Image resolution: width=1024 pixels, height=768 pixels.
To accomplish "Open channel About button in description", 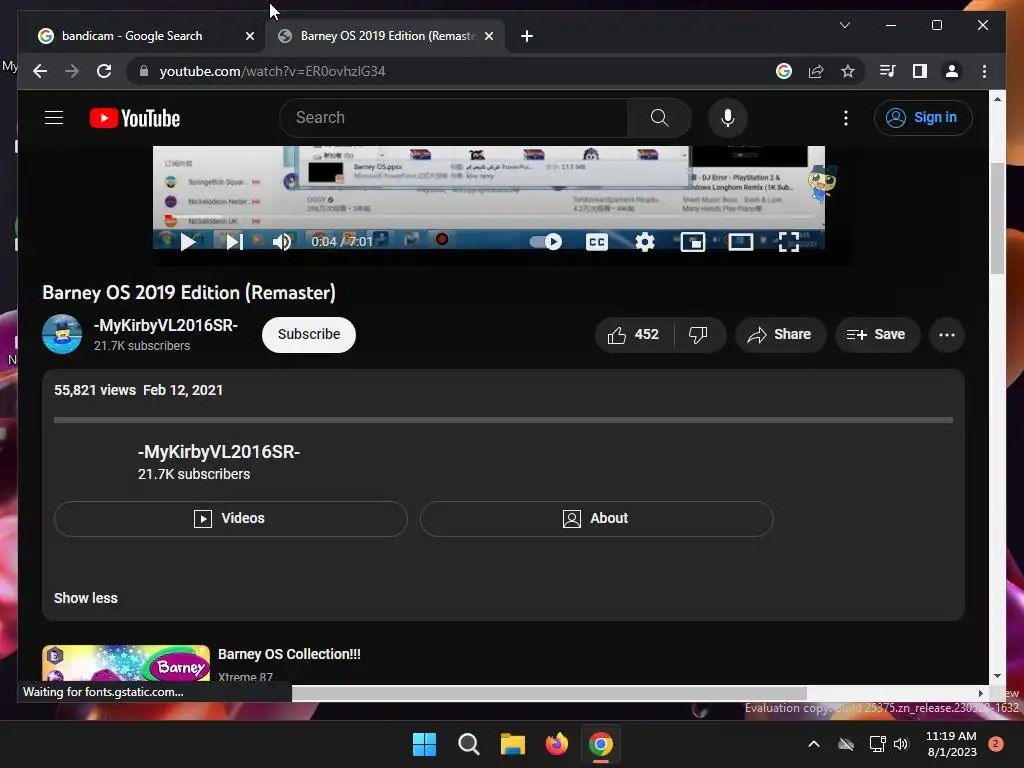I will click(596, 519).
